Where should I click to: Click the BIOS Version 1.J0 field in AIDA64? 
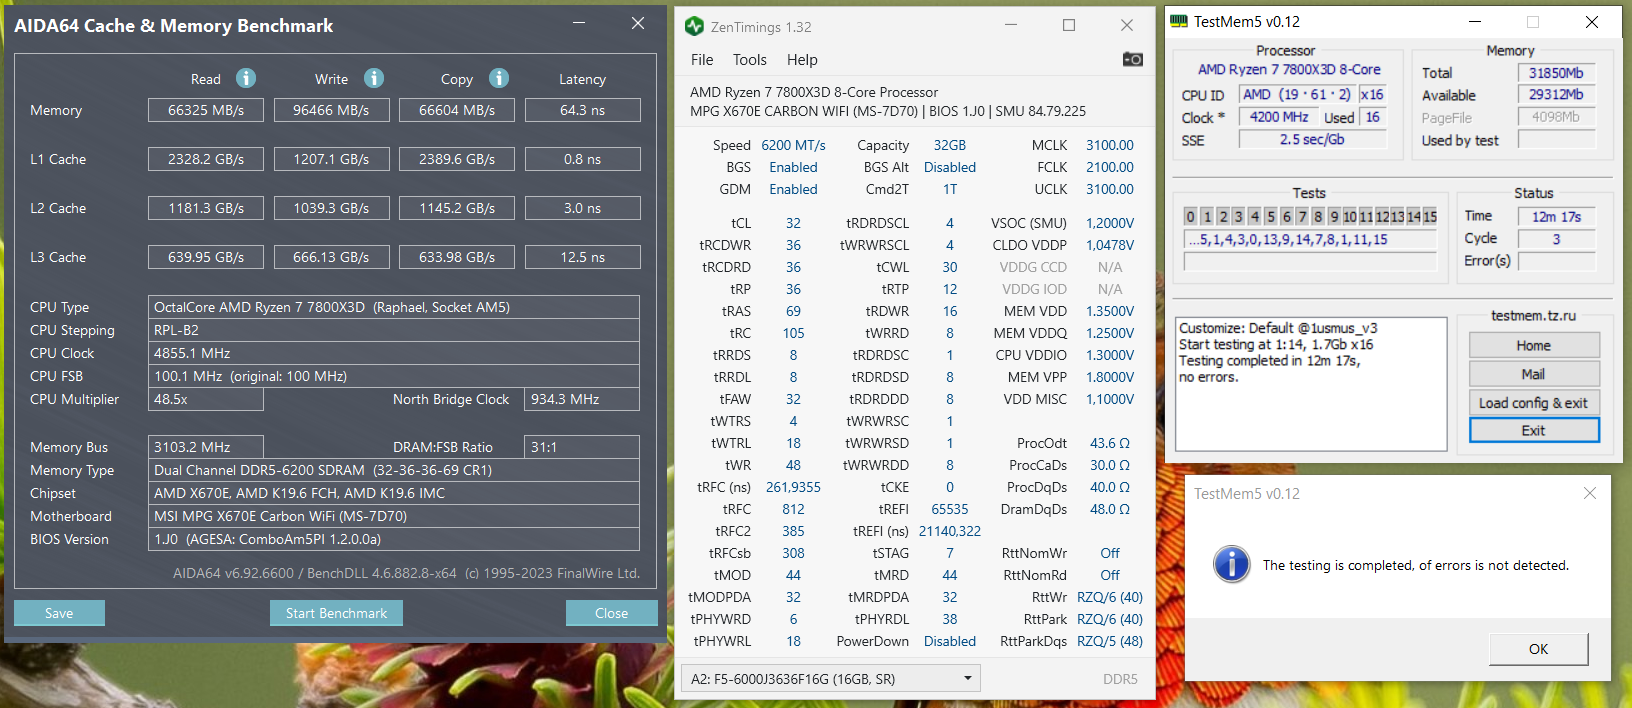point(394,539)
